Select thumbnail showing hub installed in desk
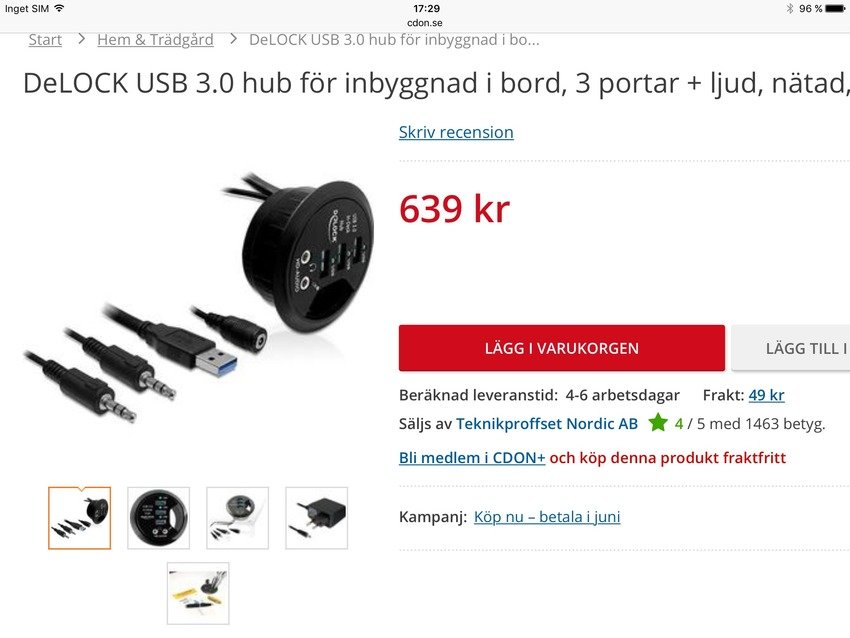The height and width of the screenshot is (638, 850). pyautogui.click(x=198, y=594)
